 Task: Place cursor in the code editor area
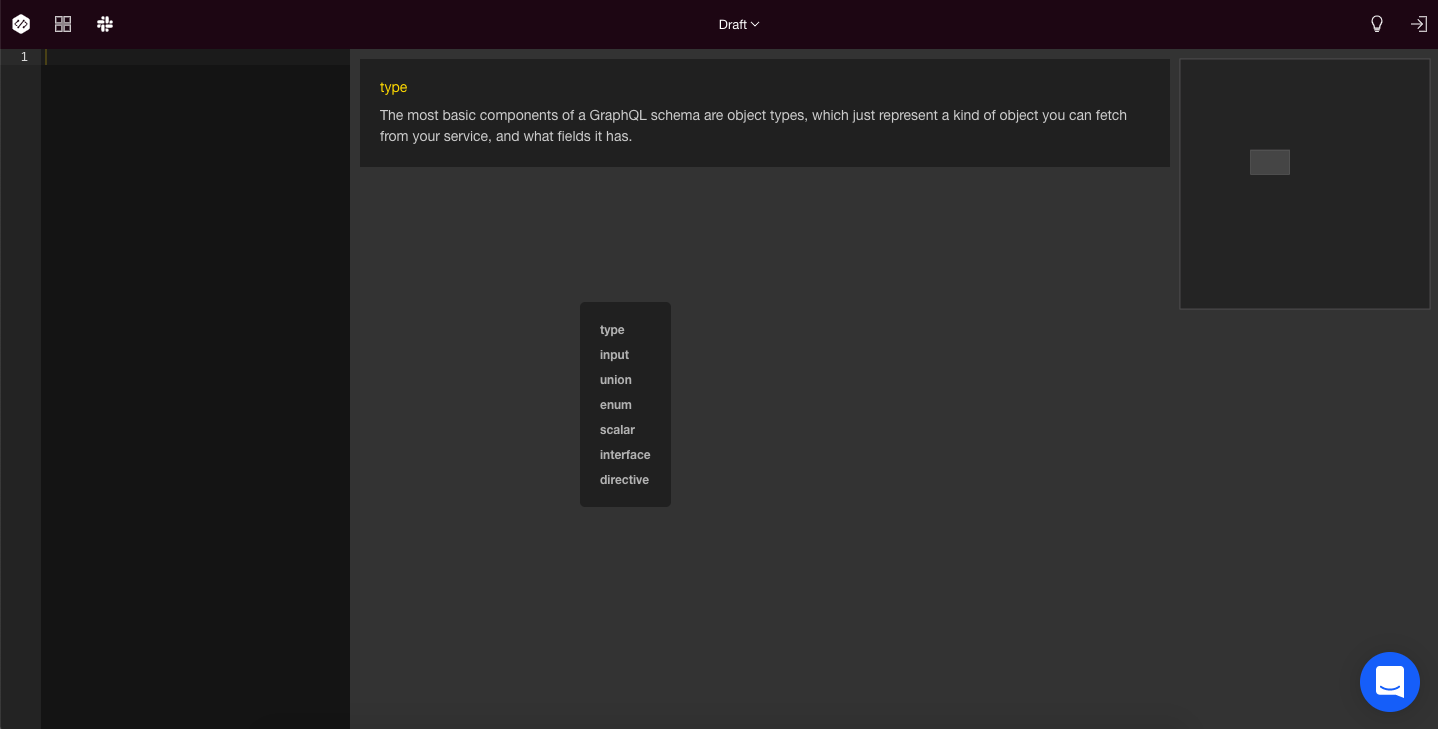(x=195, y=300)
